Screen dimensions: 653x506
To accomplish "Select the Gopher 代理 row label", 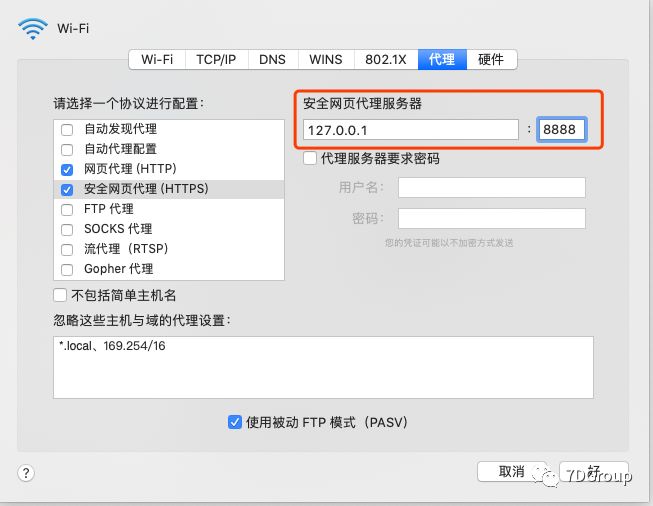I will (119, 269).
